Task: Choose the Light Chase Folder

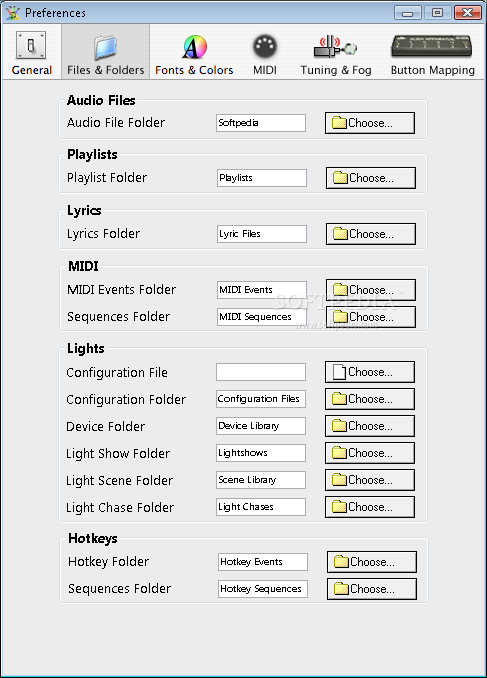Action: (370, 507)
